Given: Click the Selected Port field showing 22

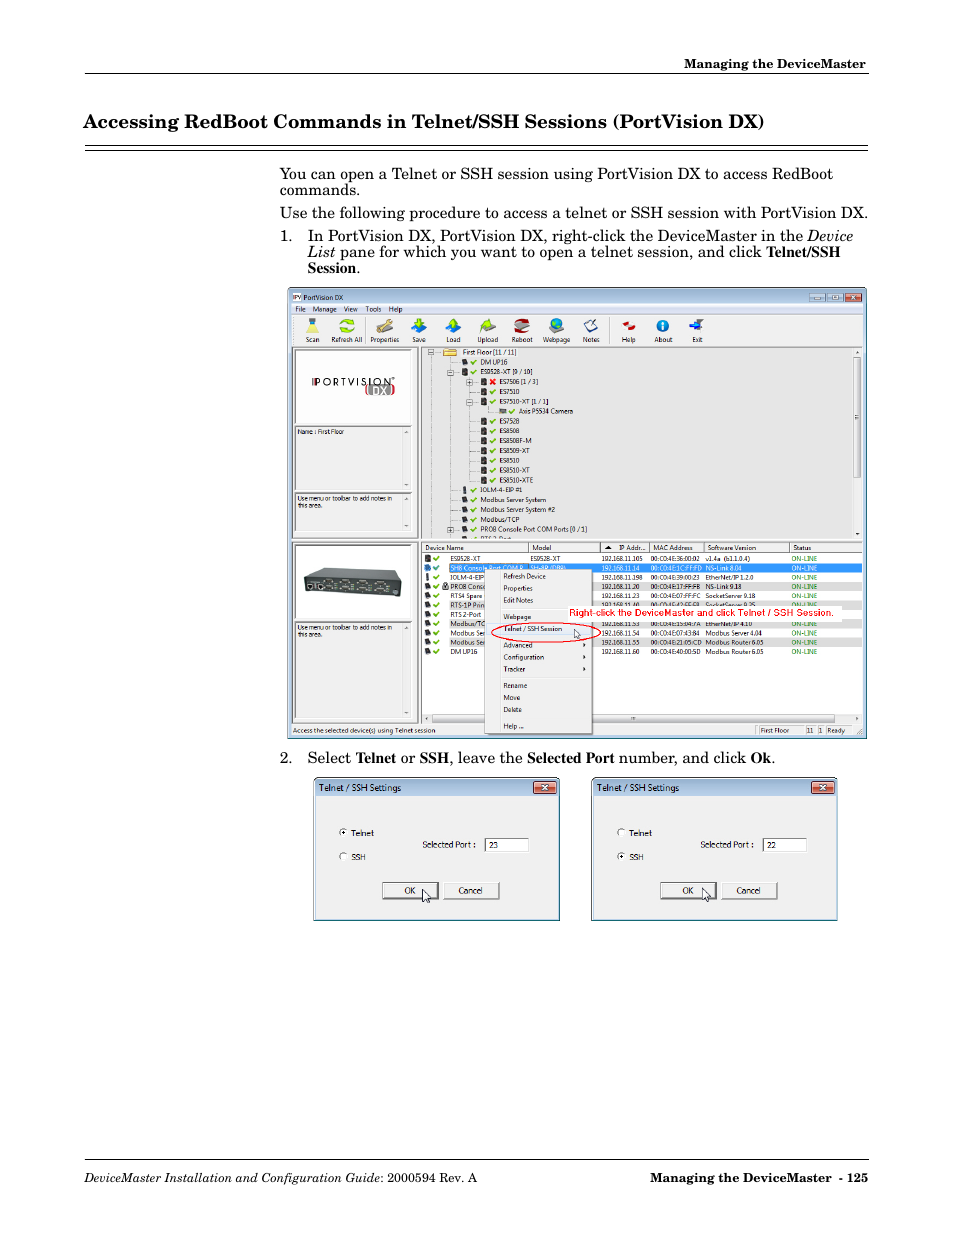Looking at the screenshot, I should click(785, 845).
